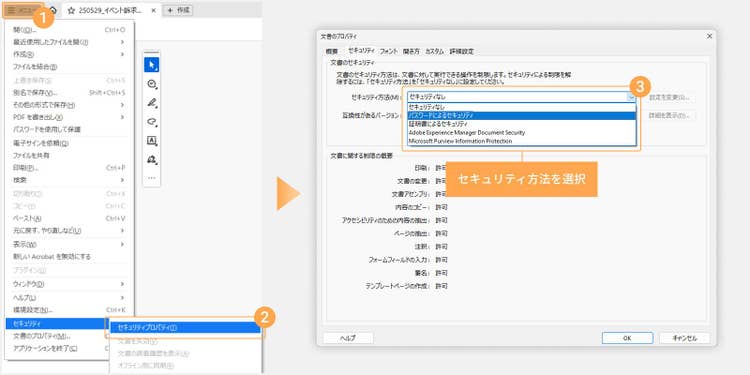
Task: Click the Home icon beside the menu button
Action: tap(53, 10)
